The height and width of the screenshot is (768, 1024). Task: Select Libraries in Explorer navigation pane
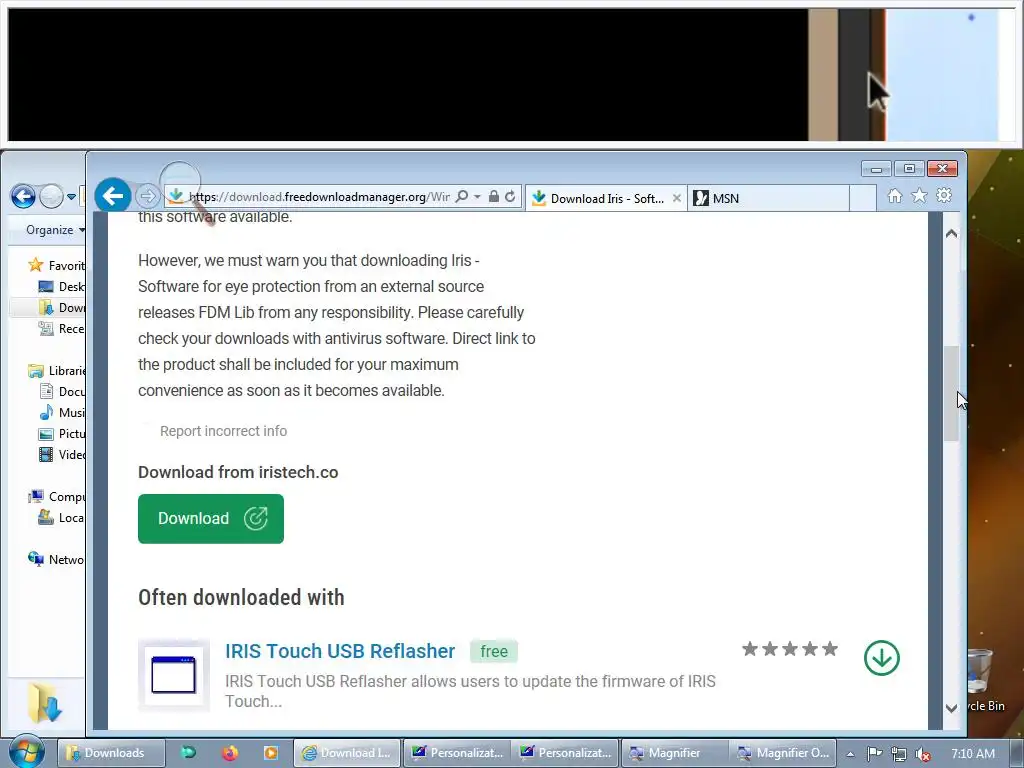click(x=56, y=371)
